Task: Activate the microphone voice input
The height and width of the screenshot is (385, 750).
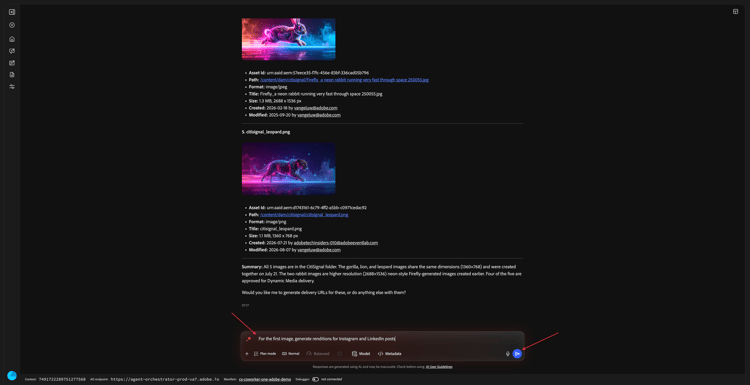Action: (507, 354)
